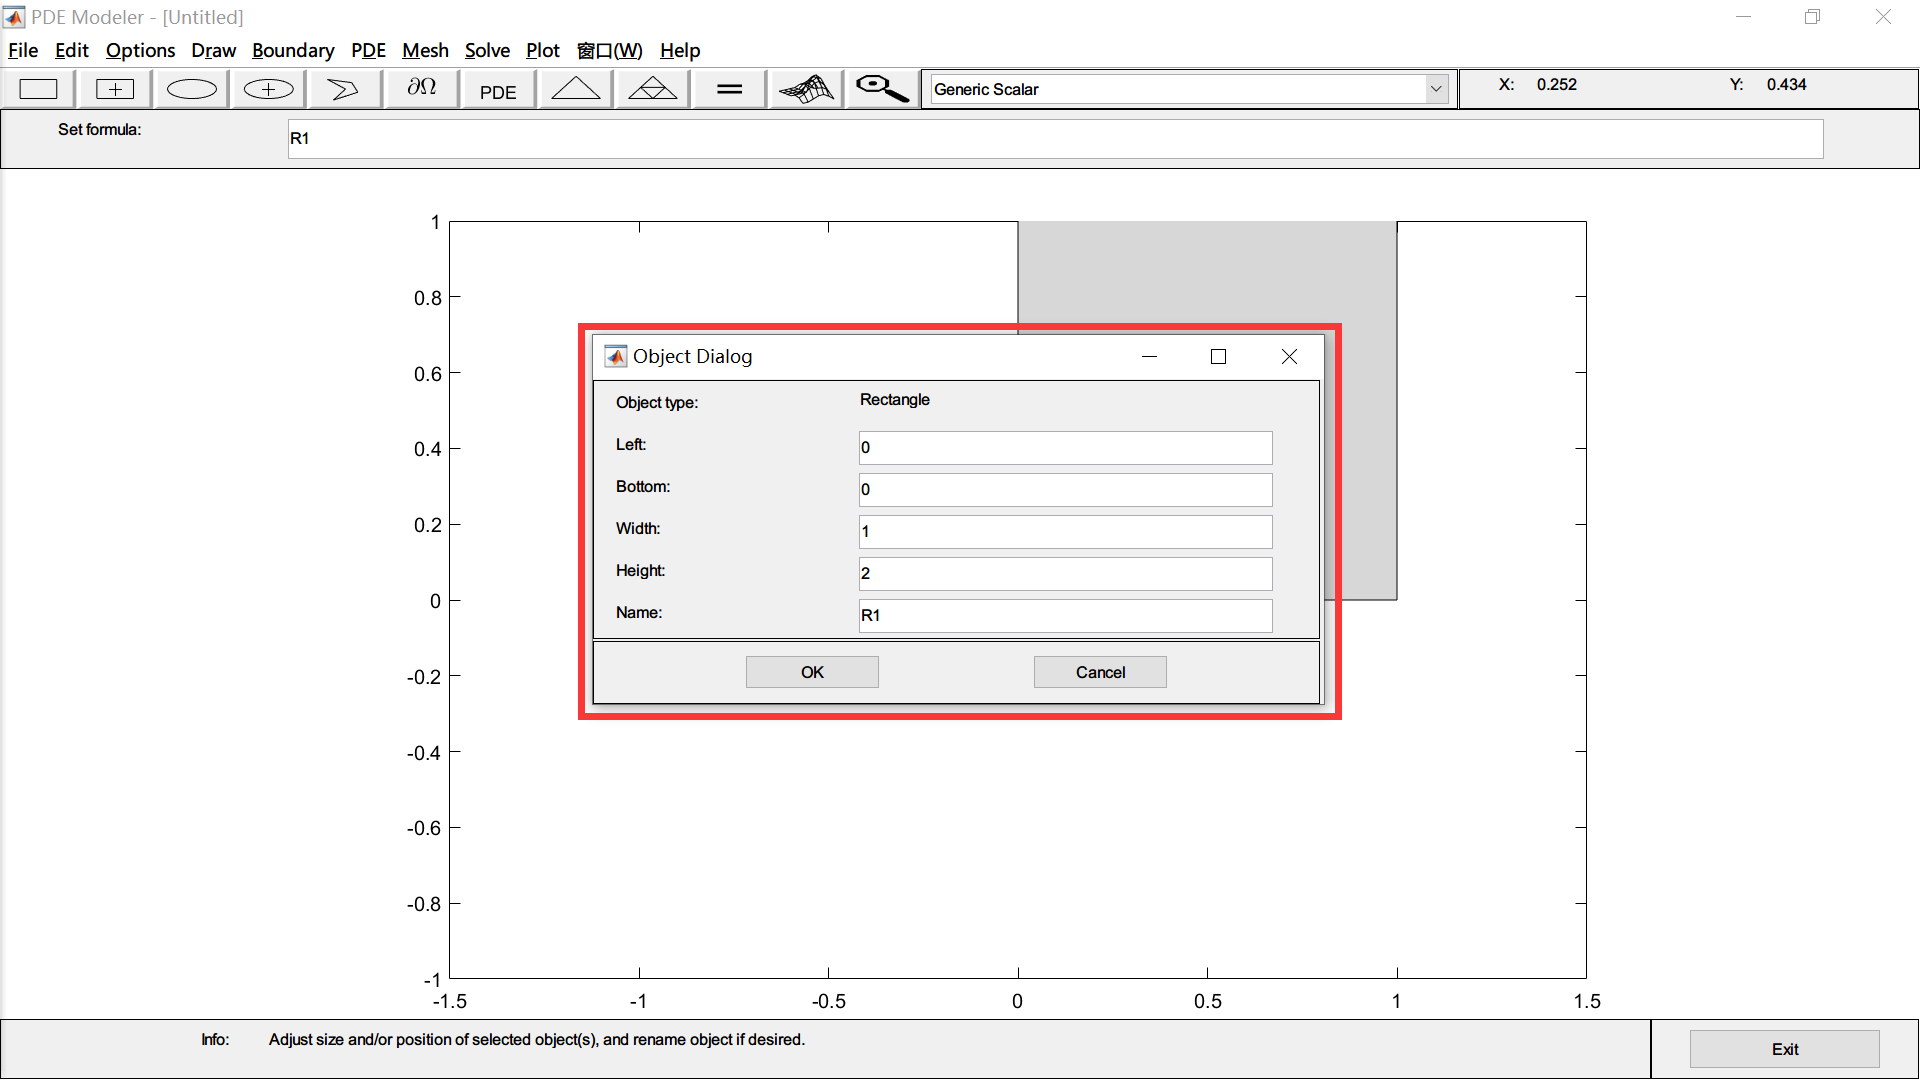Select the Draw Rectangle tool

tap(38, 88)
